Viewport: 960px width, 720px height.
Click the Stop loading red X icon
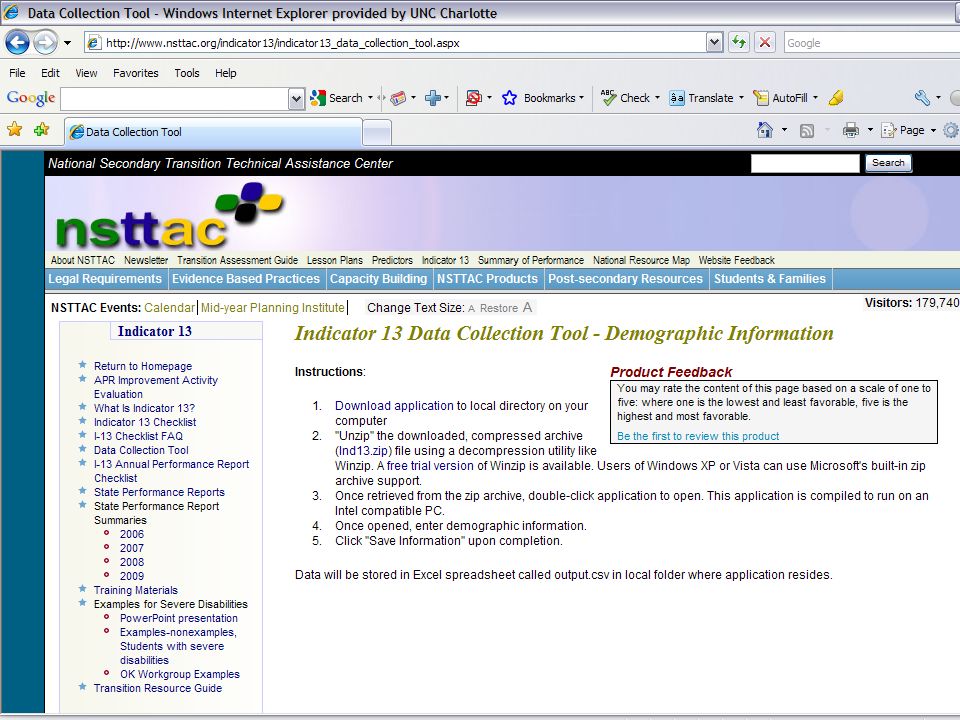click(765, 42)
